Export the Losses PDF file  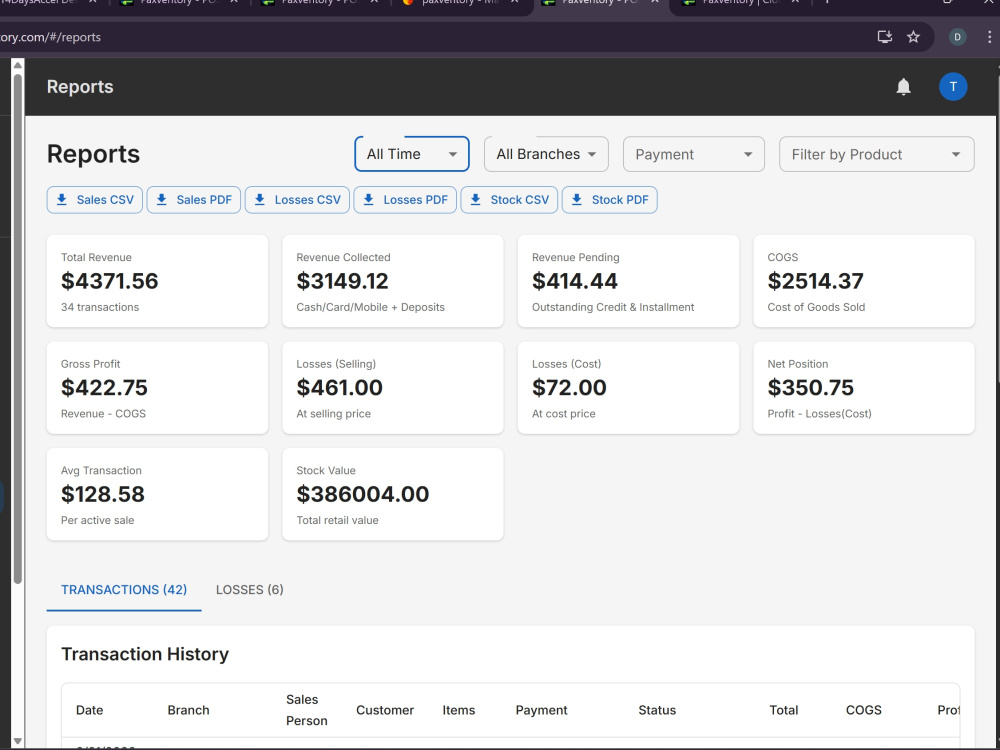405,200
